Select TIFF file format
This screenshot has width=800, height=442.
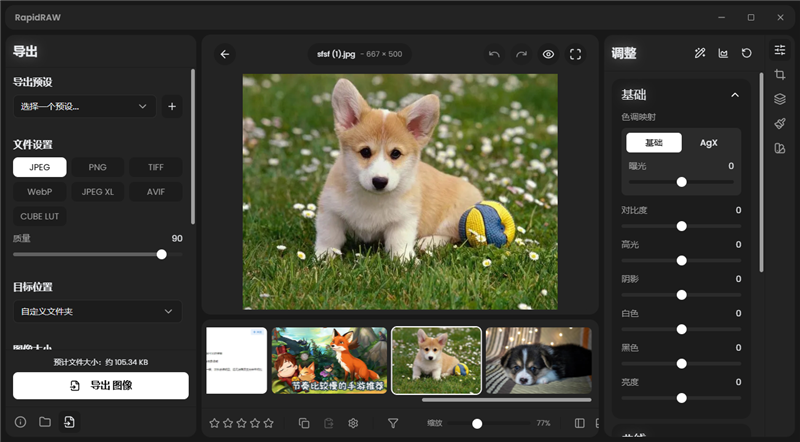(x=156, y=167)
